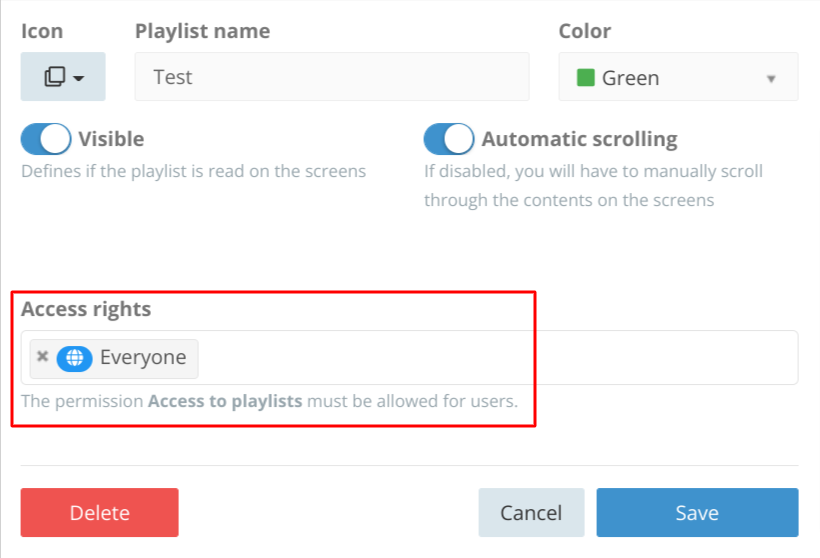Image resolution: width=820 pixels, height=558 pixels.
Task: Click the blue globe icon
Action: (74, 358)
